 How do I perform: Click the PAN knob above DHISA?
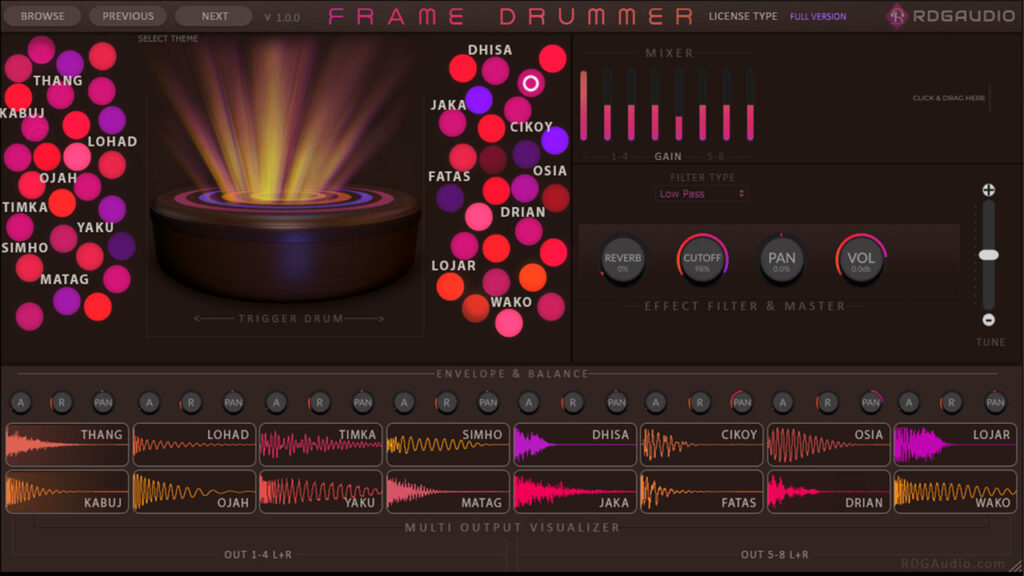pos(616,402)
